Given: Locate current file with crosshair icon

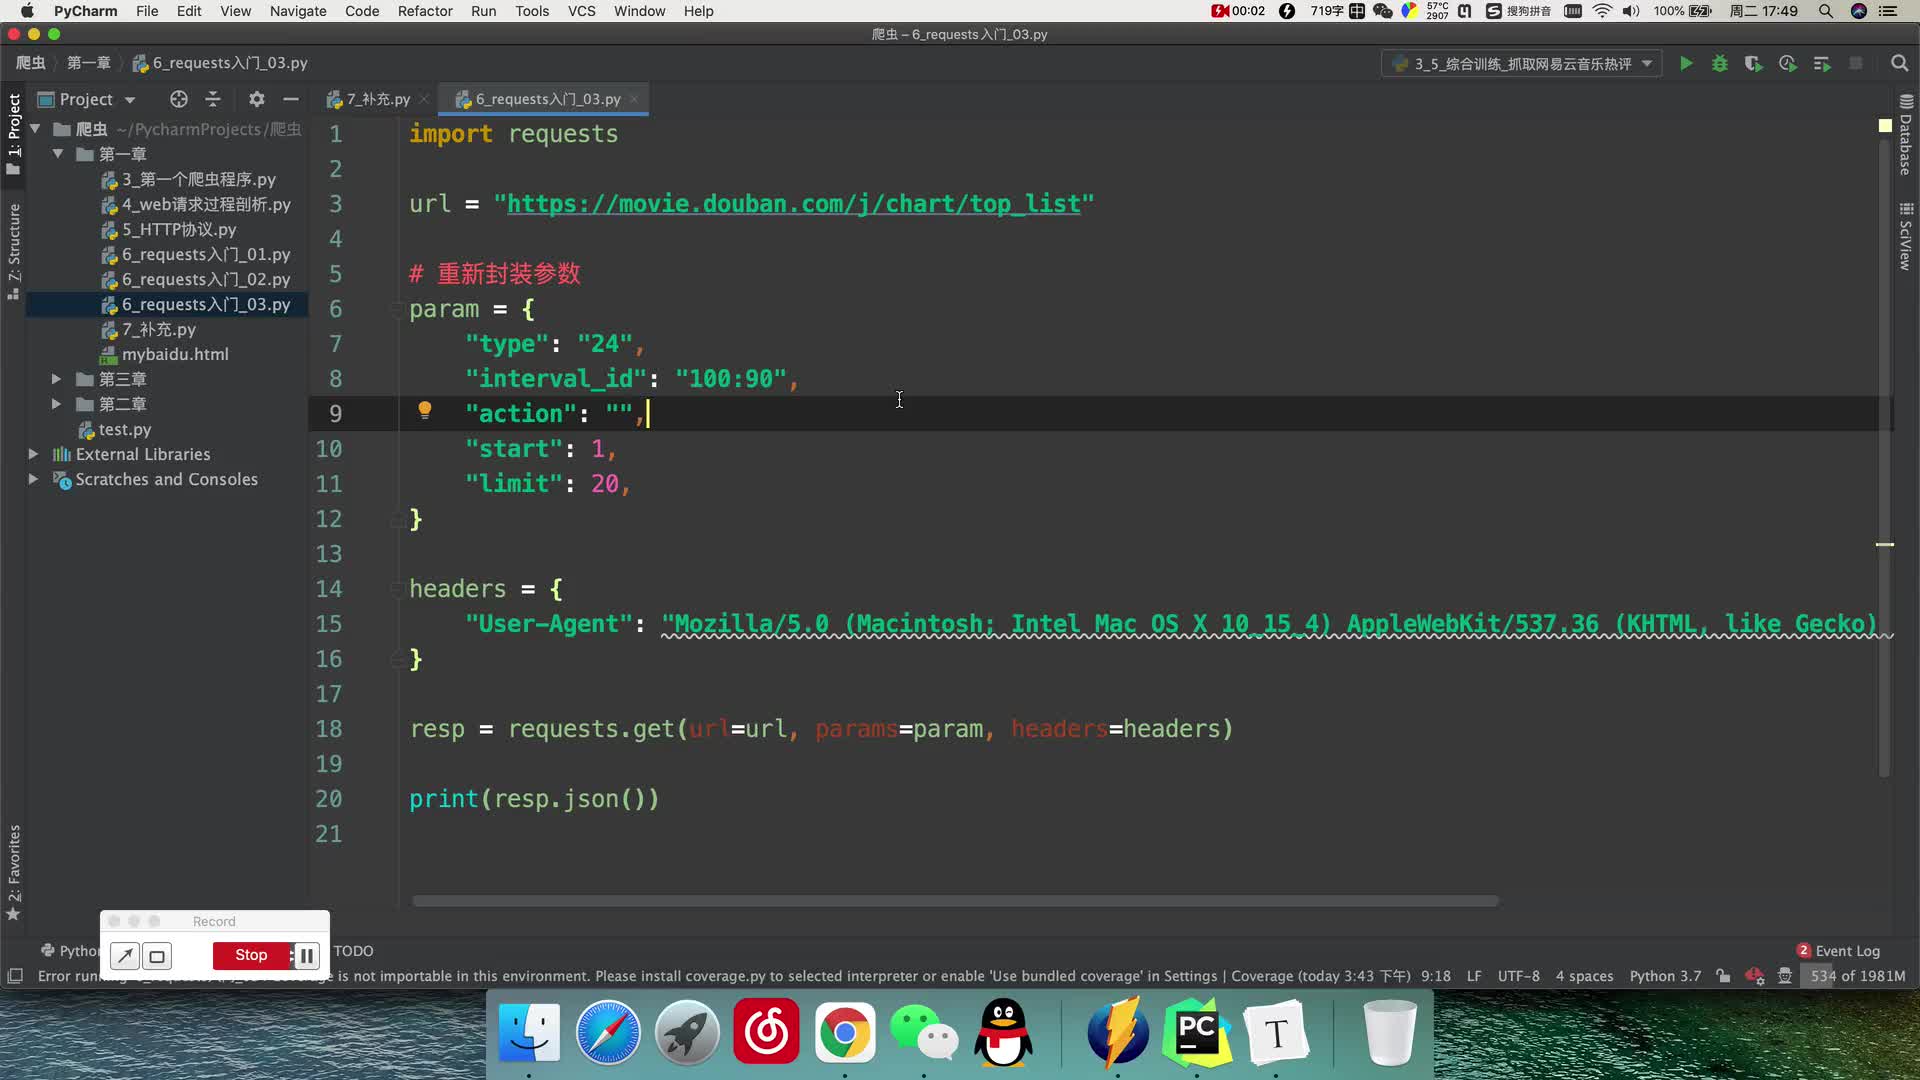Looking at the screenshot, I should [x=179, y=99].
